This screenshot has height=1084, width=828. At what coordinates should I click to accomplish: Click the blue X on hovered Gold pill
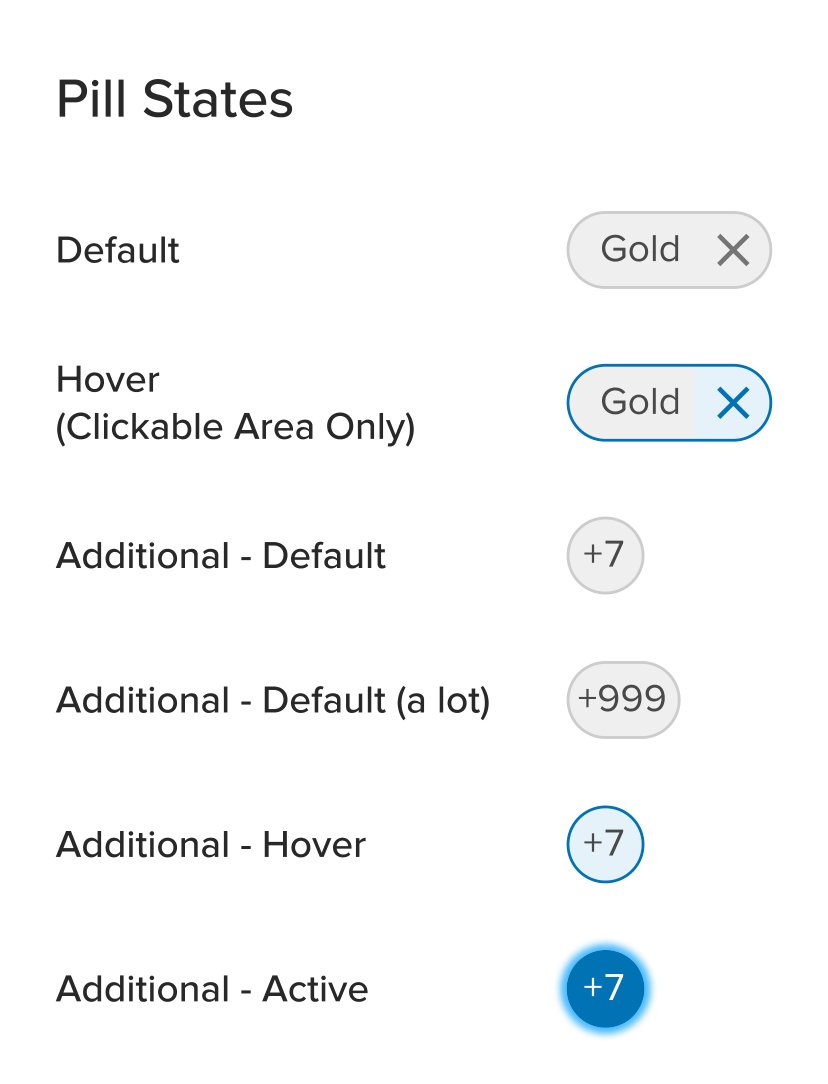pyautogui.click(x=733, y=403)
